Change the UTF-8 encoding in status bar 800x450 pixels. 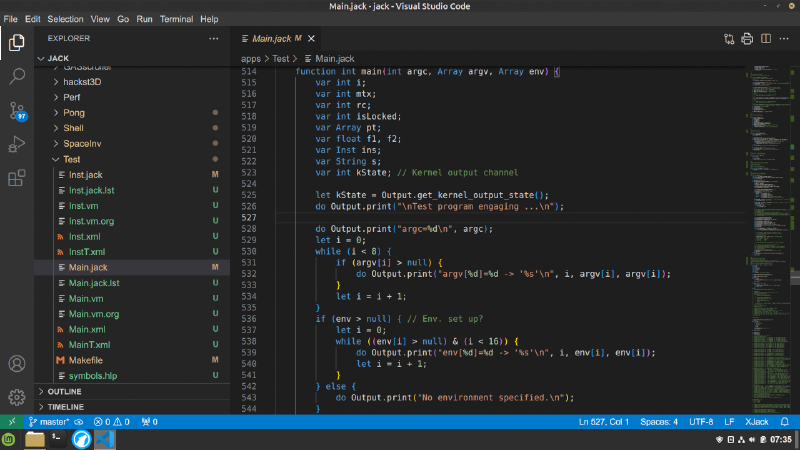[x=701, y=422]
